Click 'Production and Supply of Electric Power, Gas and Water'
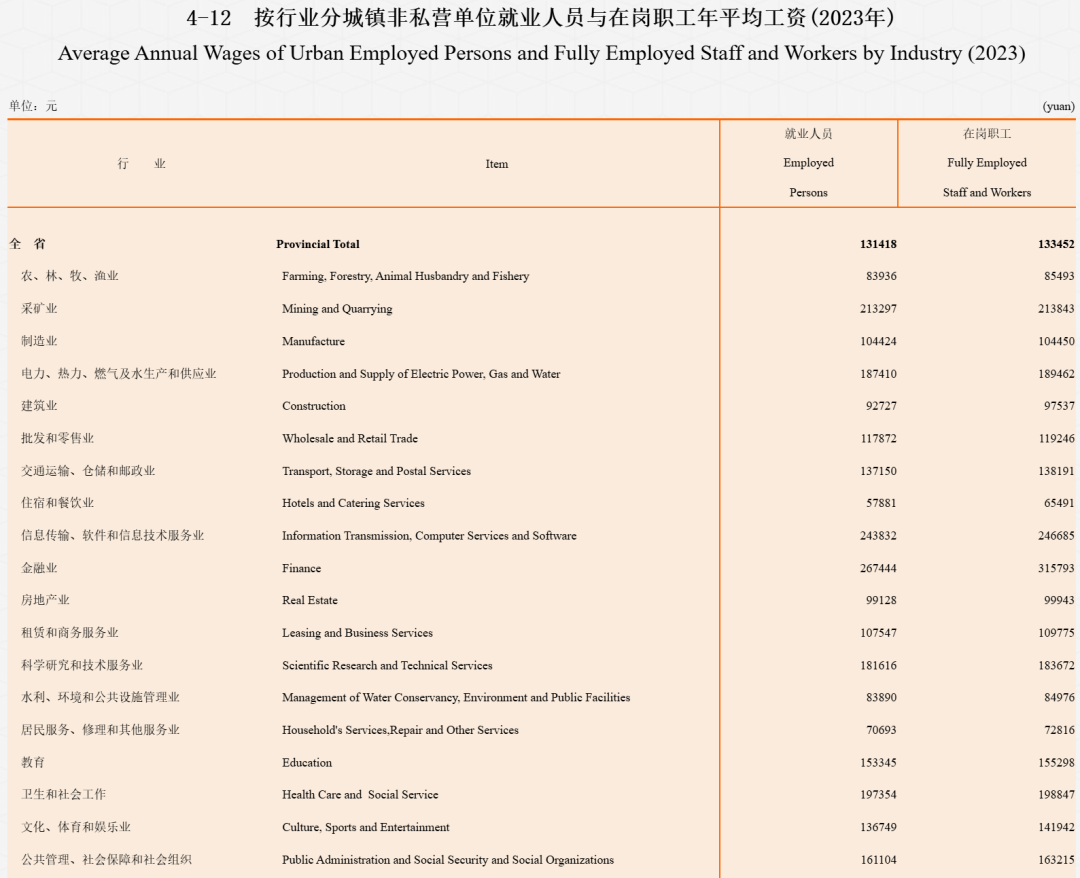1080x878 pixels. point(421,374)
